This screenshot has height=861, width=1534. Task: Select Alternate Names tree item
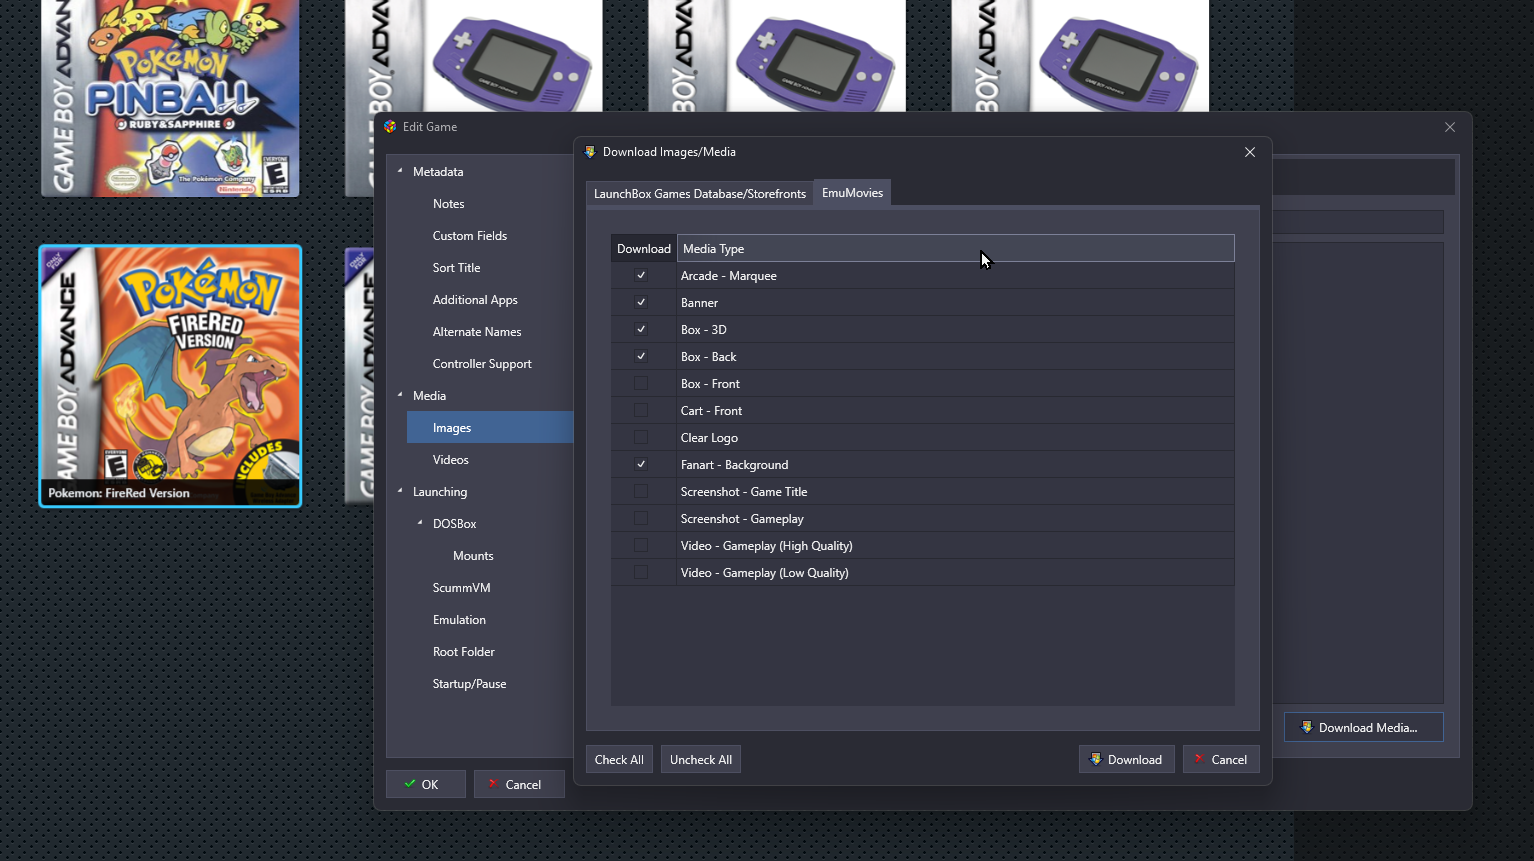[477, 331]
